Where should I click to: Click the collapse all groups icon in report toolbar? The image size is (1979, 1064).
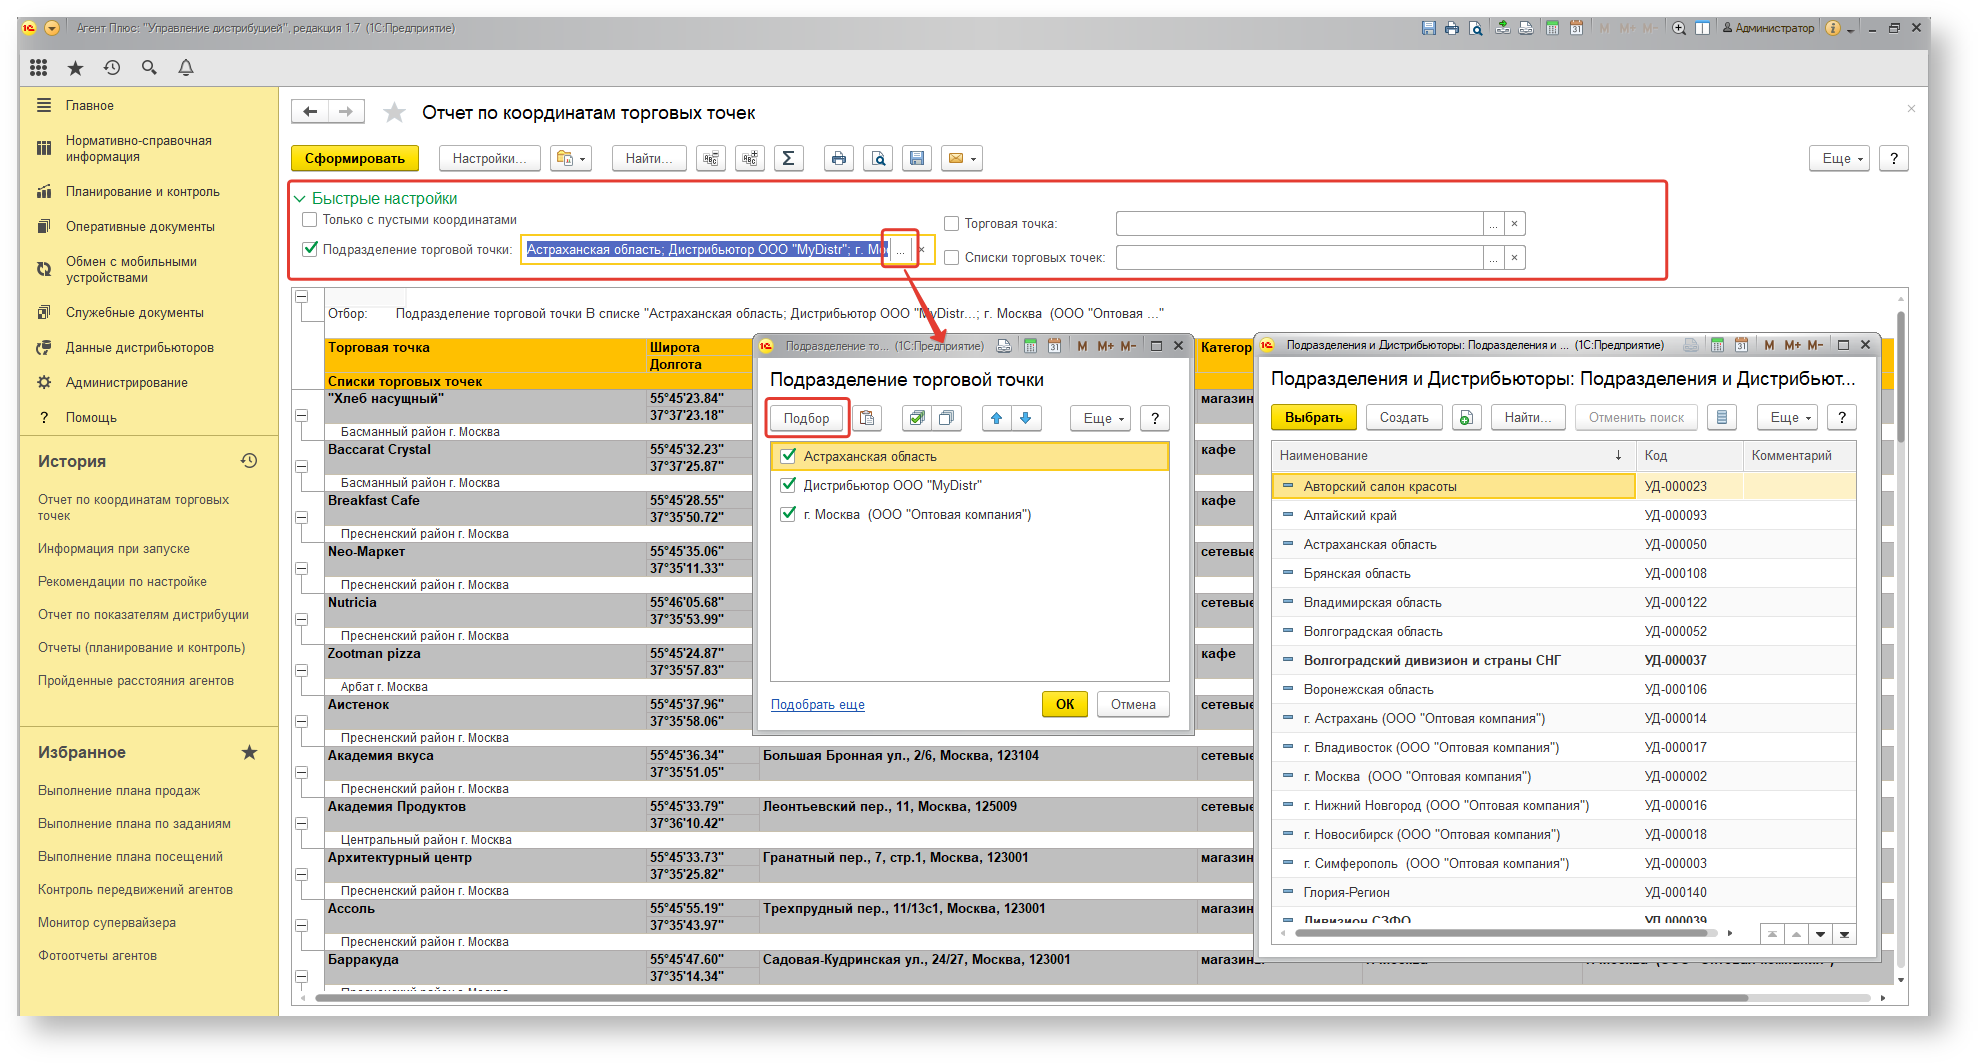click(711, 158)
